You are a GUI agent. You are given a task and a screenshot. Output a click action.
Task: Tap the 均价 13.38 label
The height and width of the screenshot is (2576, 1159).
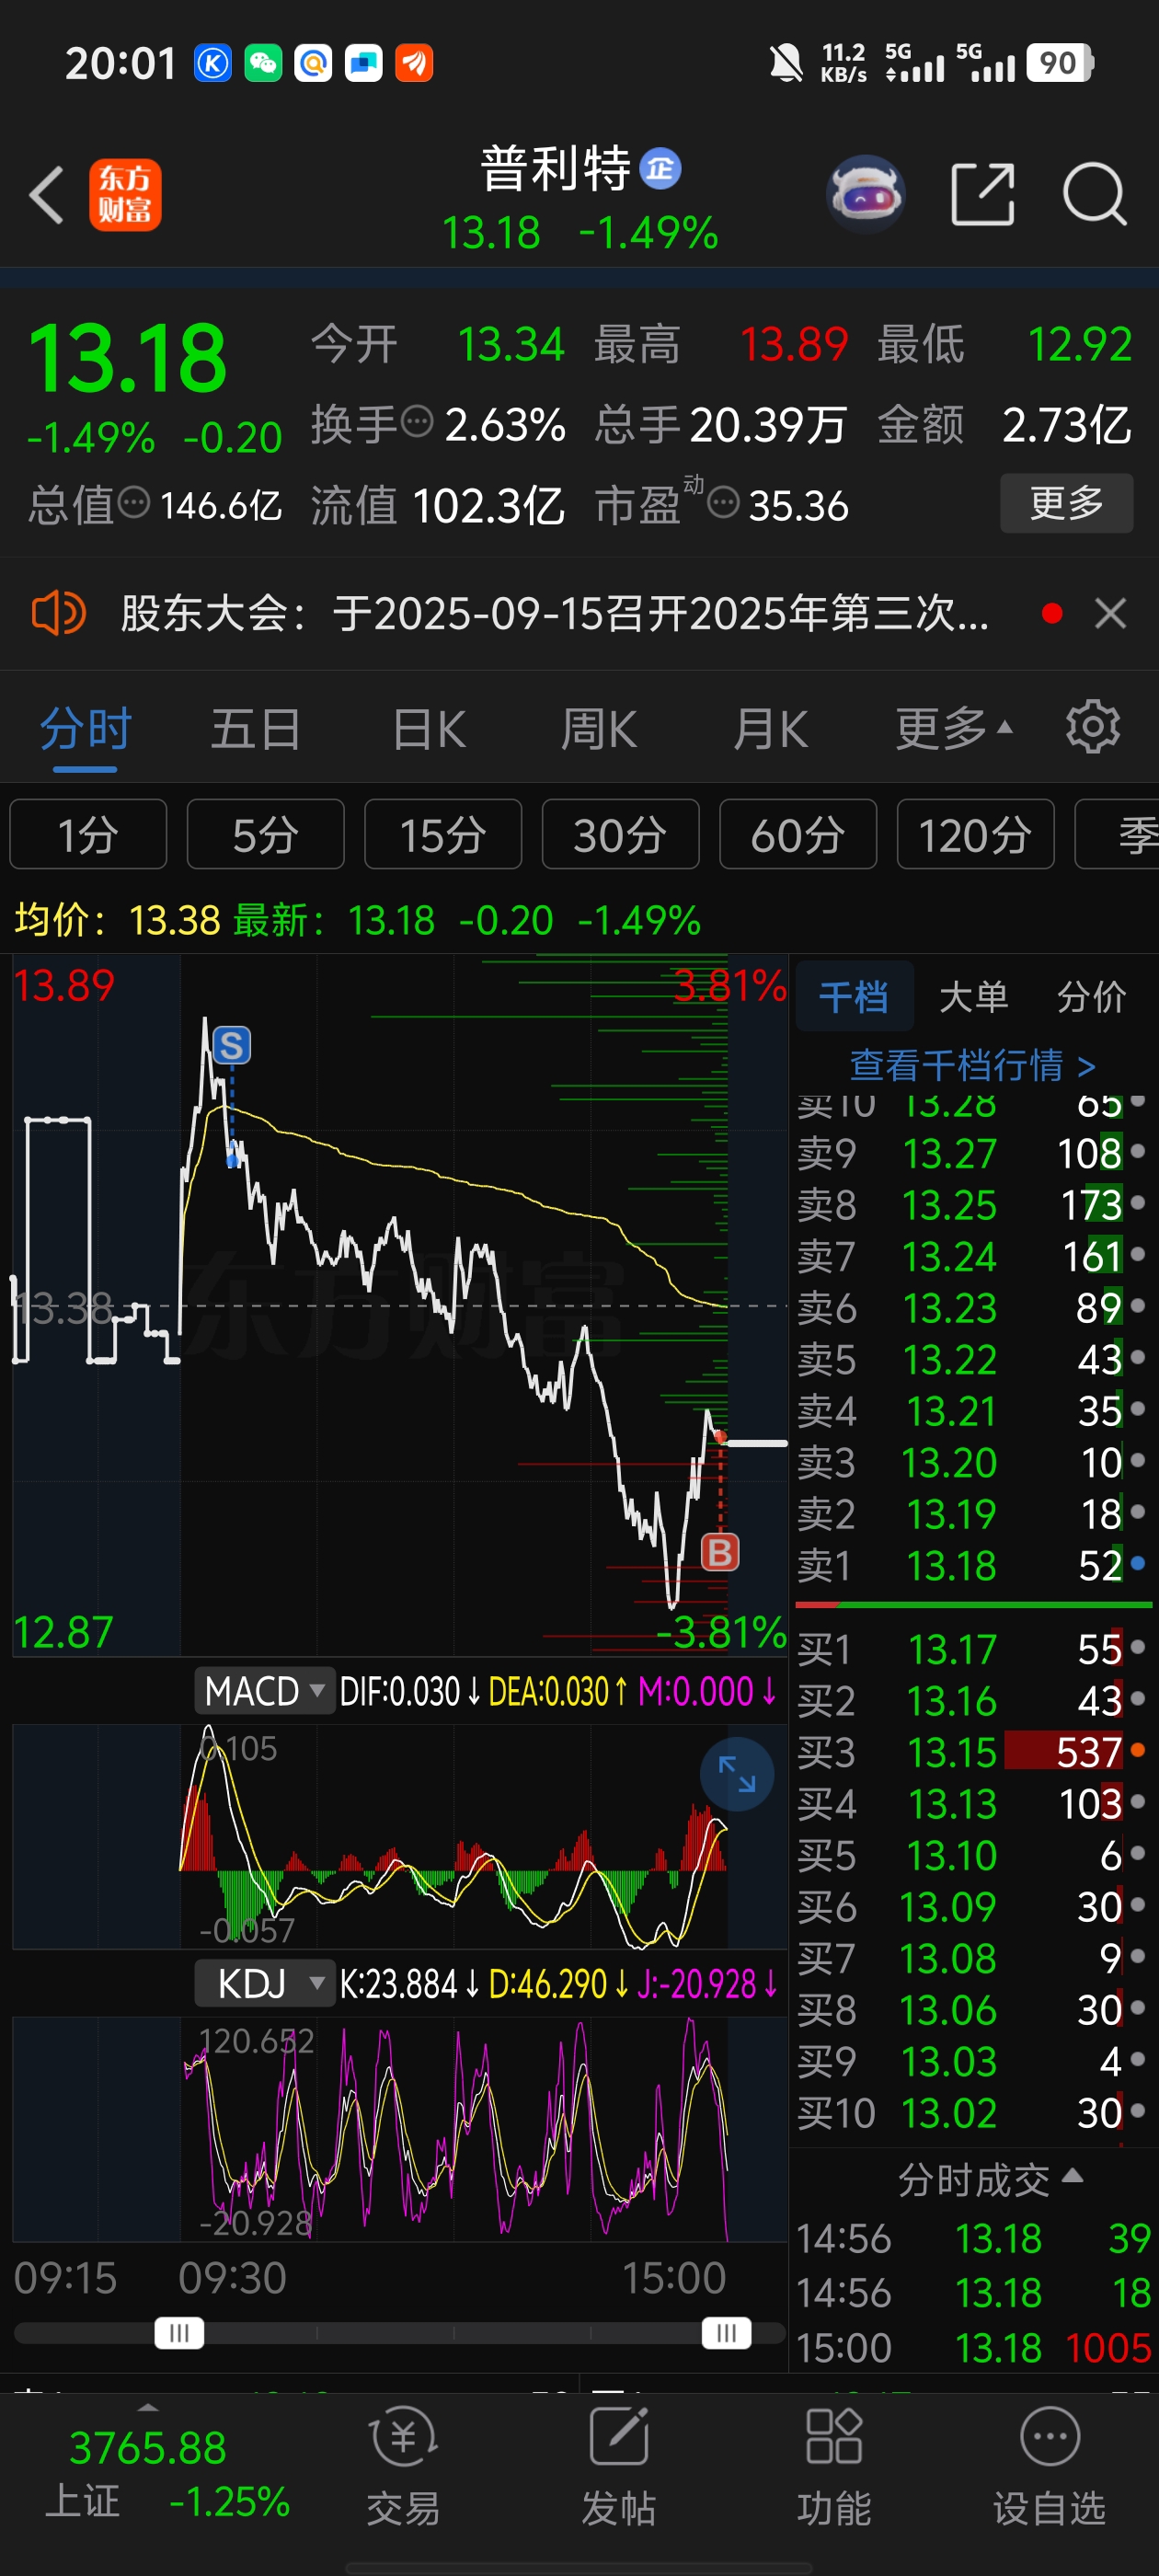pyautogui.click(x=117, y=919)
